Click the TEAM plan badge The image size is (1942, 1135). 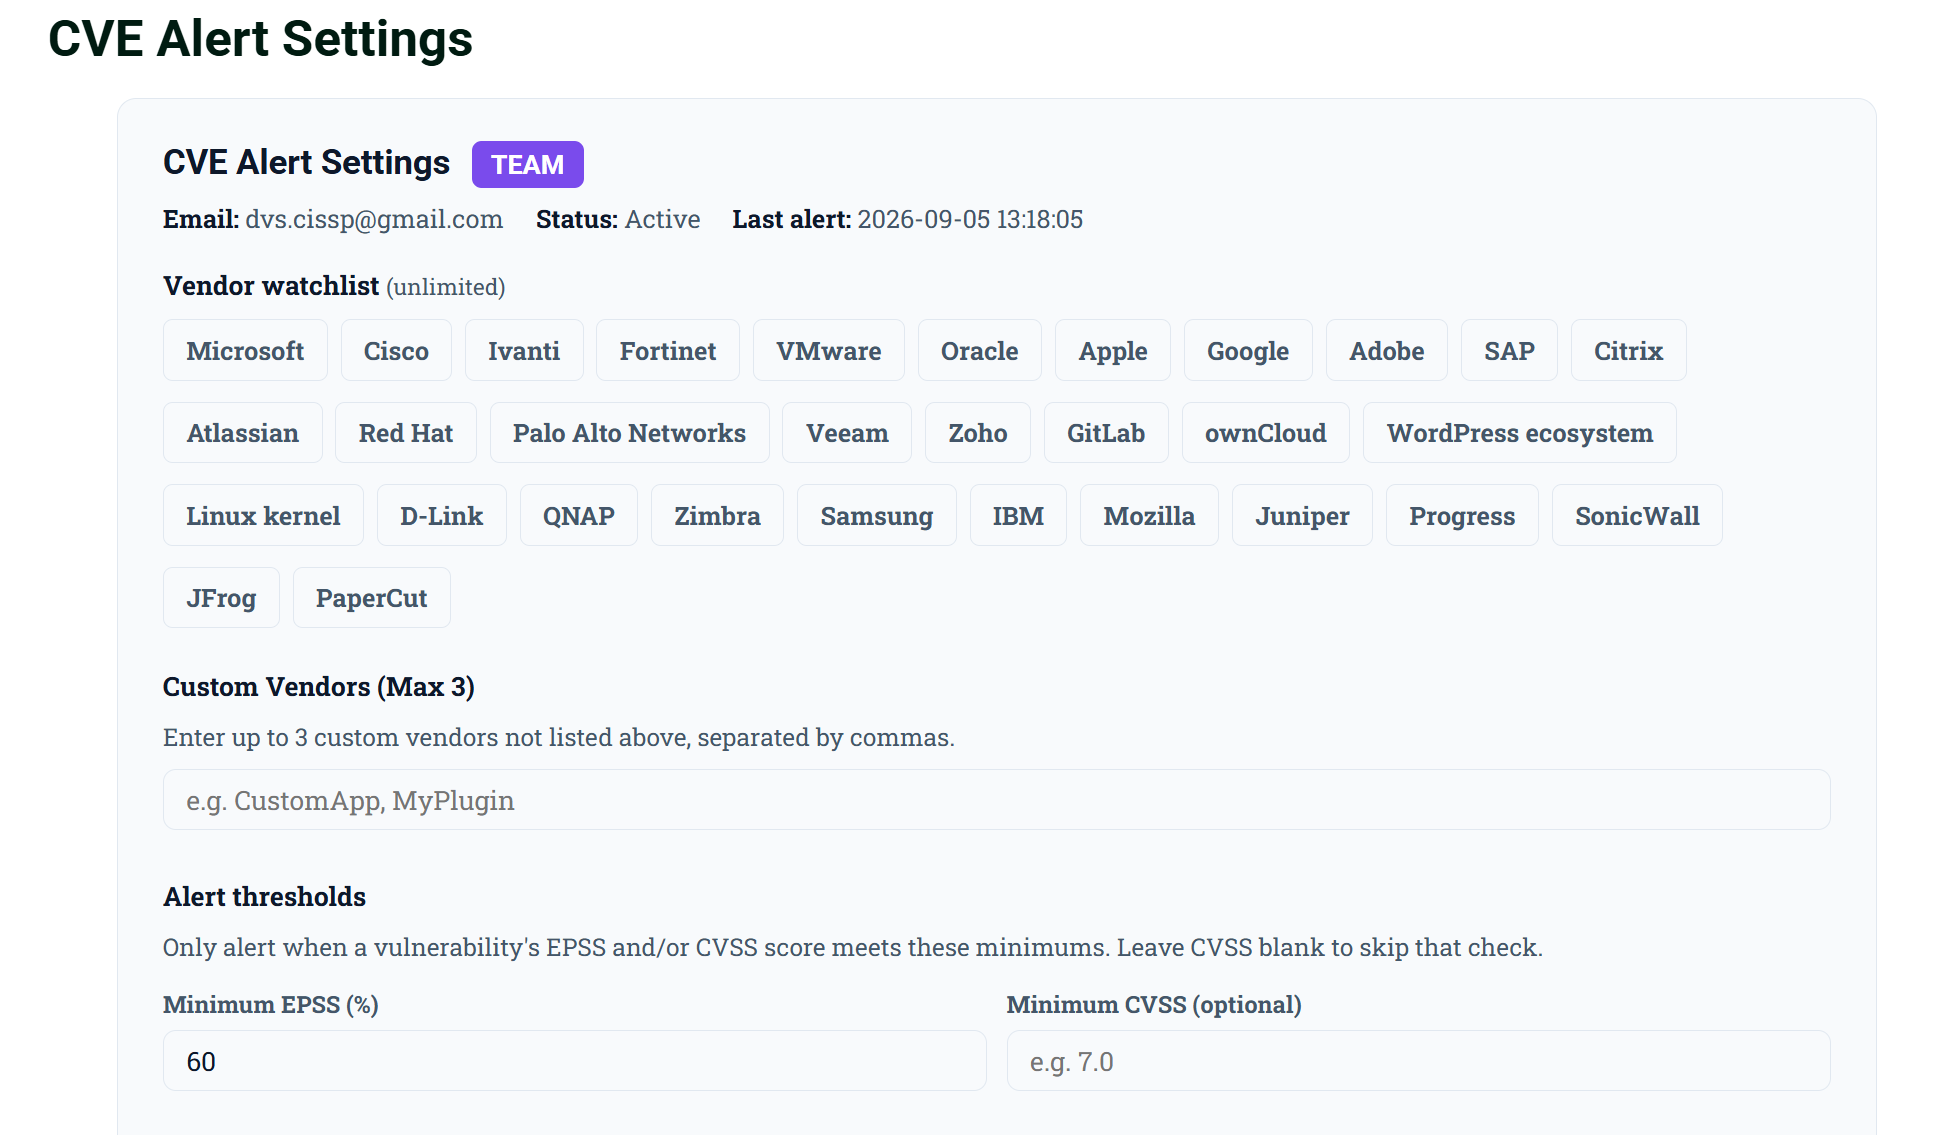[528, 165]
